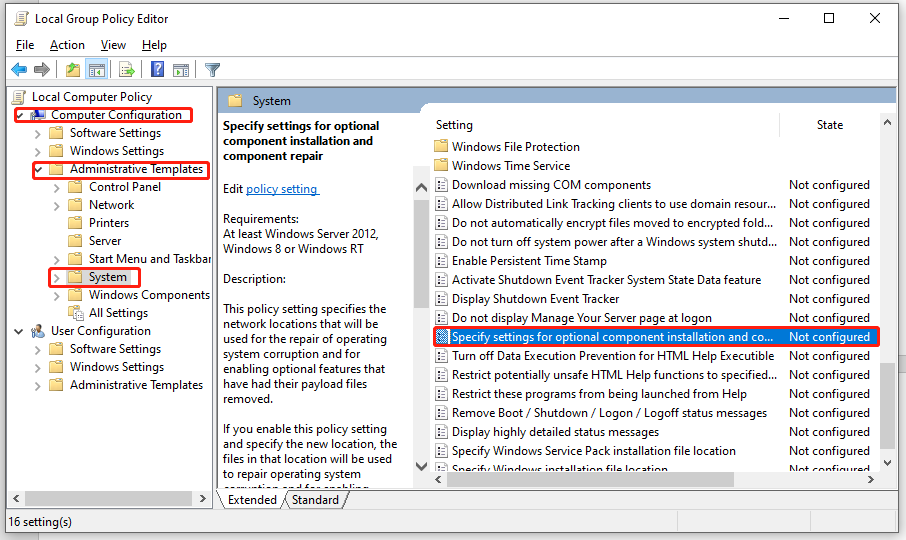Image resolution: width=906 pixels, height=540 pixels.
Task: Click the User Configuration user icon
Action: [38, 331]
